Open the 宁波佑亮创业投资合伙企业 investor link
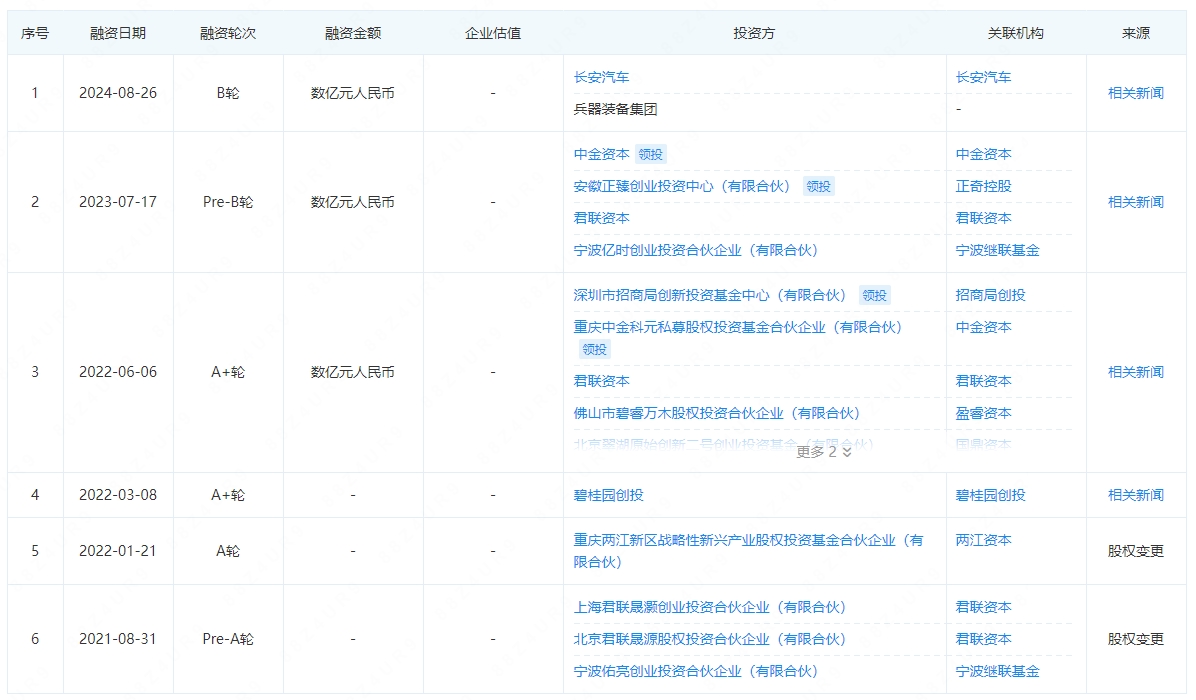Viewport: 1196px width, 700px height. click(x=696, y=671)
